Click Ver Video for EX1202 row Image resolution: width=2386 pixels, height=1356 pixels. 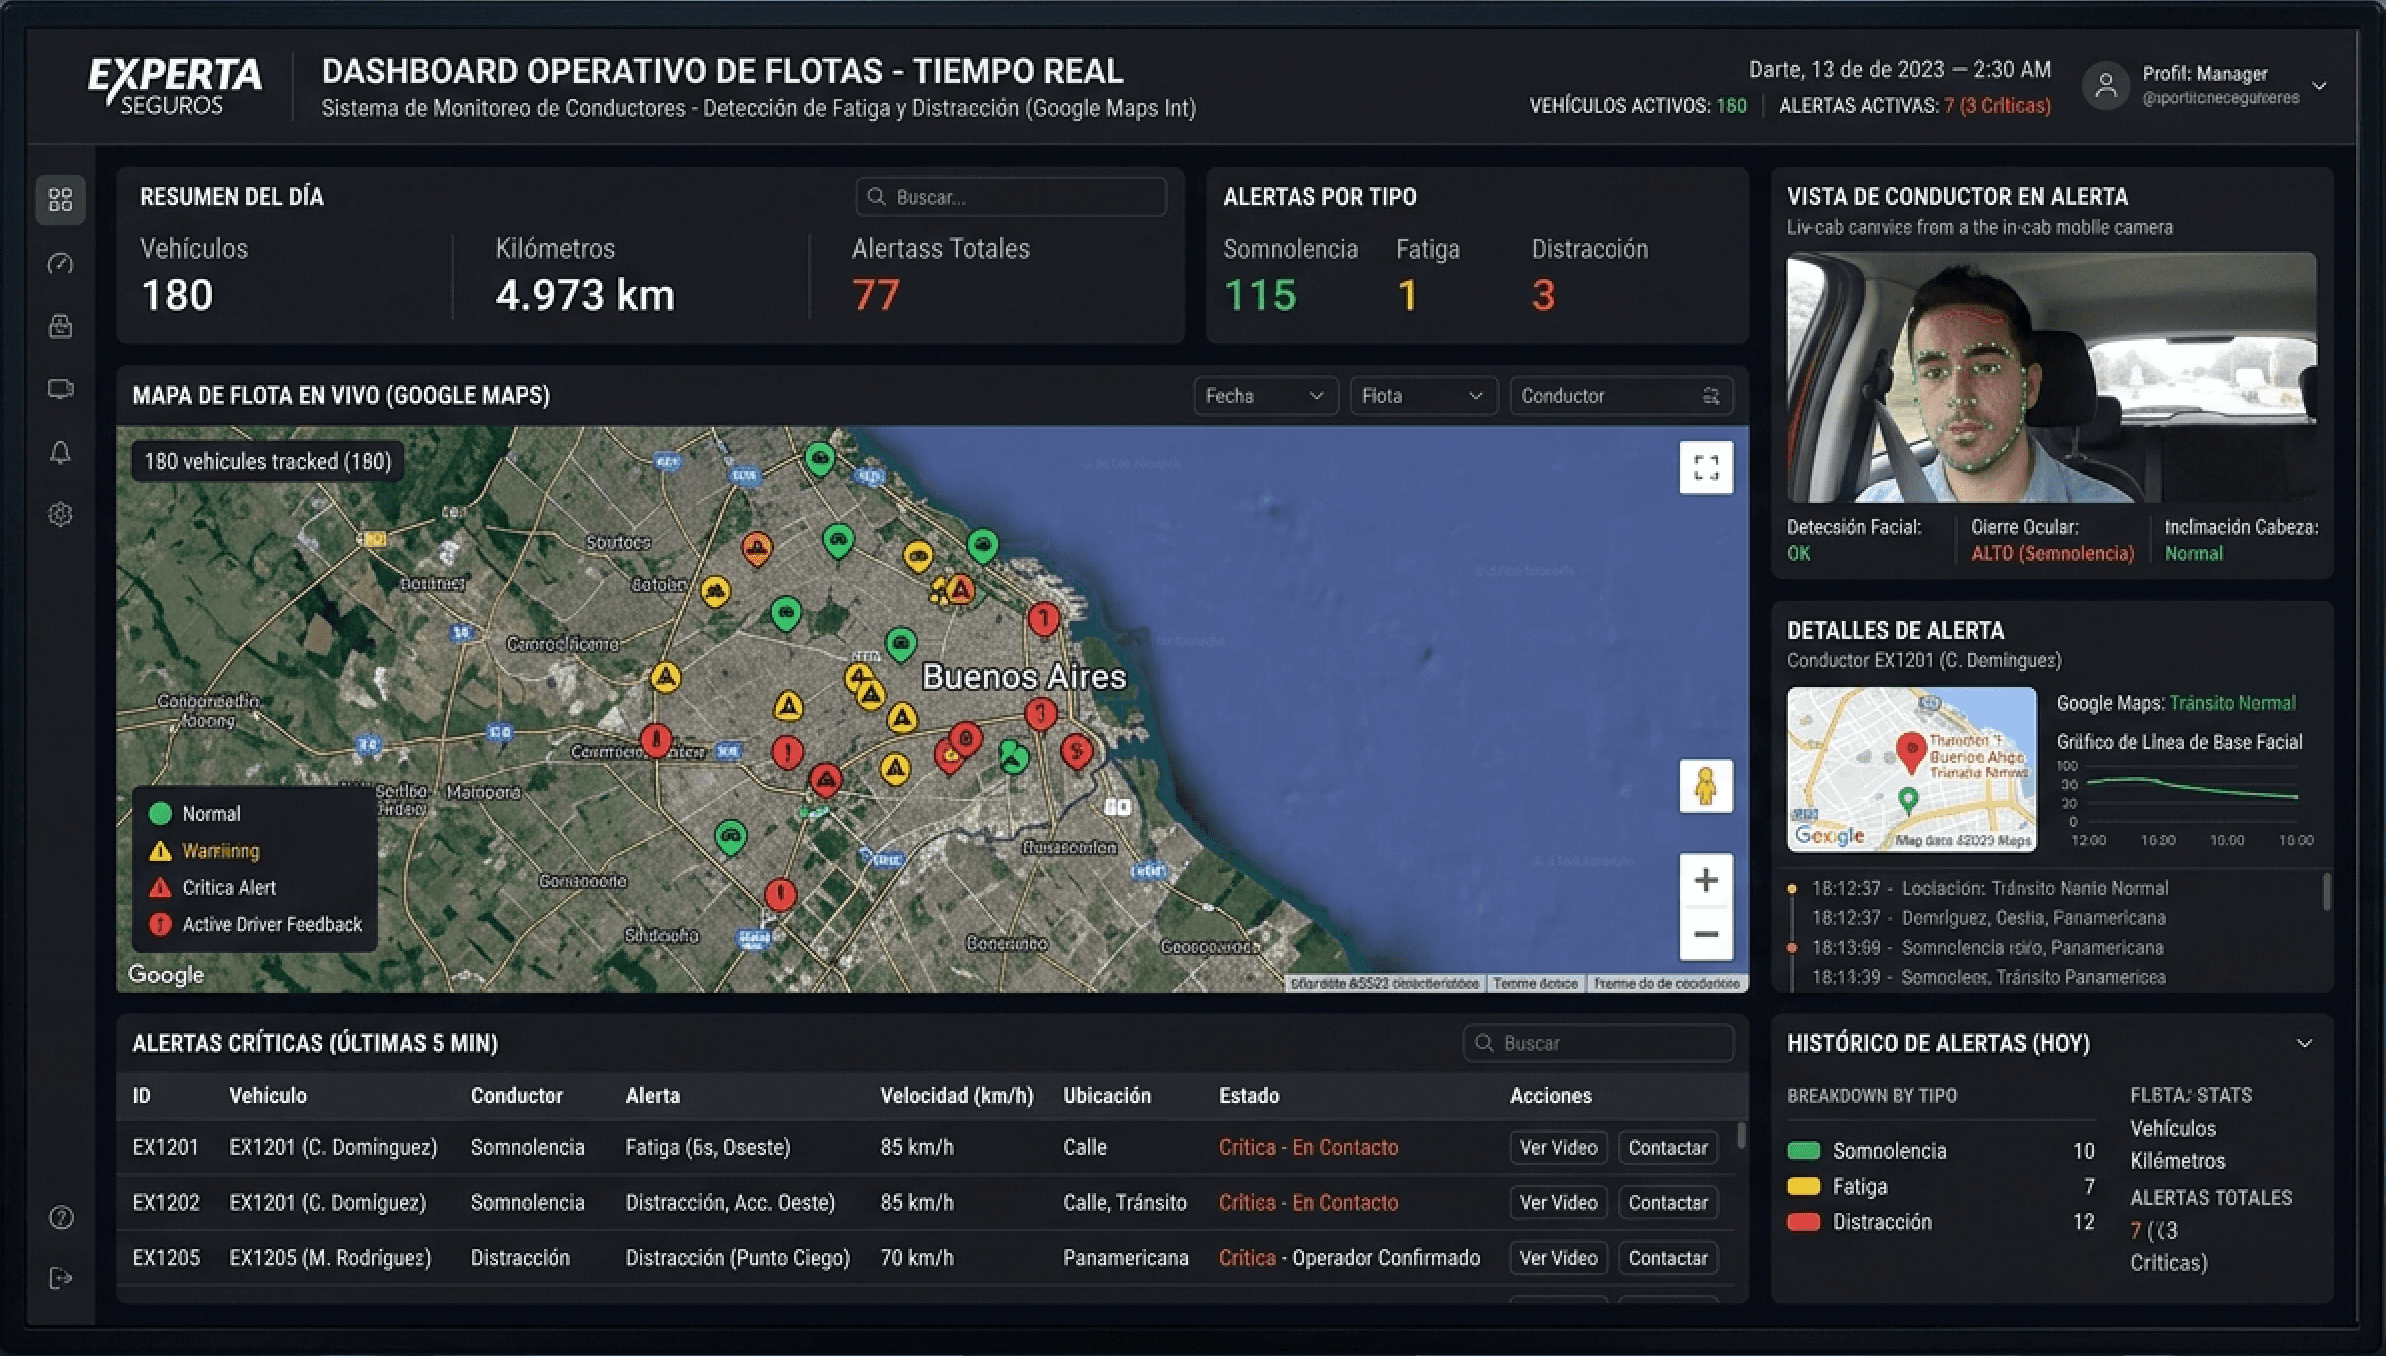point(1558,1203)
